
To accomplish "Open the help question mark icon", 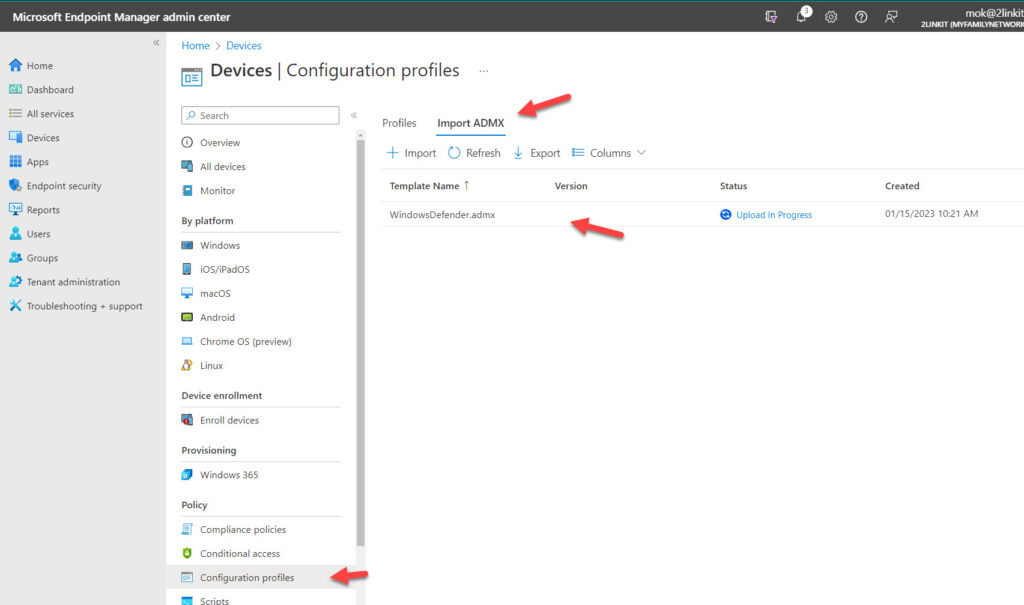I will point(861,17).
